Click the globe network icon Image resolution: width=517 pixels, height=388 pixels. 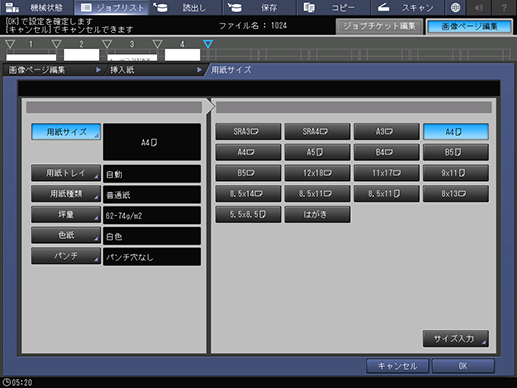456,7
